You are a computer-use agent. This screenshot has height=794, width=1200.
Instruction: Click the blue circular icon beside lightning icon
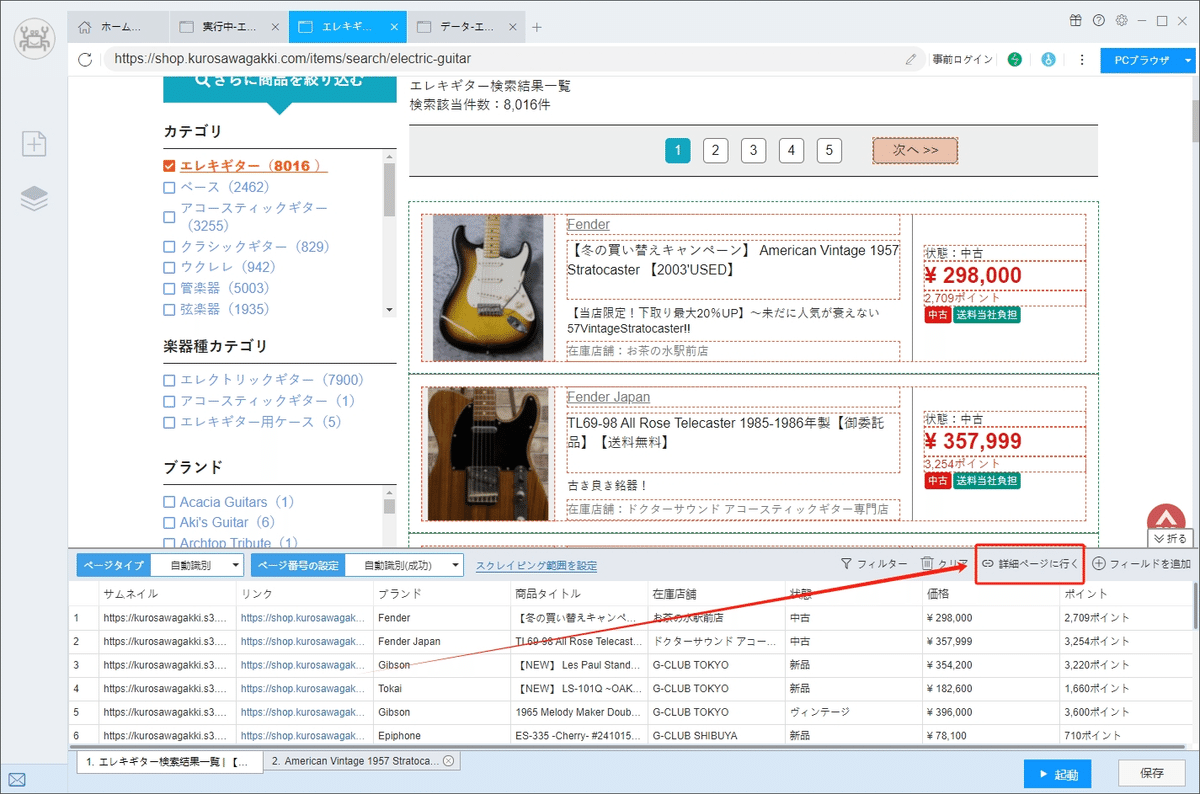[1048, 59]
